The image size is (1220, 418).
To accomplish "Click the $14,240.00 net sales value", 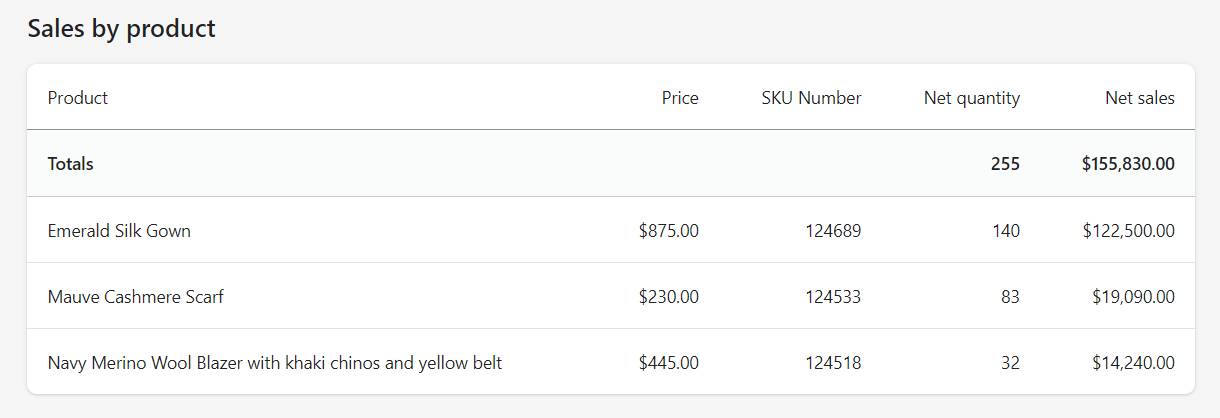I will pos(1133,363).
